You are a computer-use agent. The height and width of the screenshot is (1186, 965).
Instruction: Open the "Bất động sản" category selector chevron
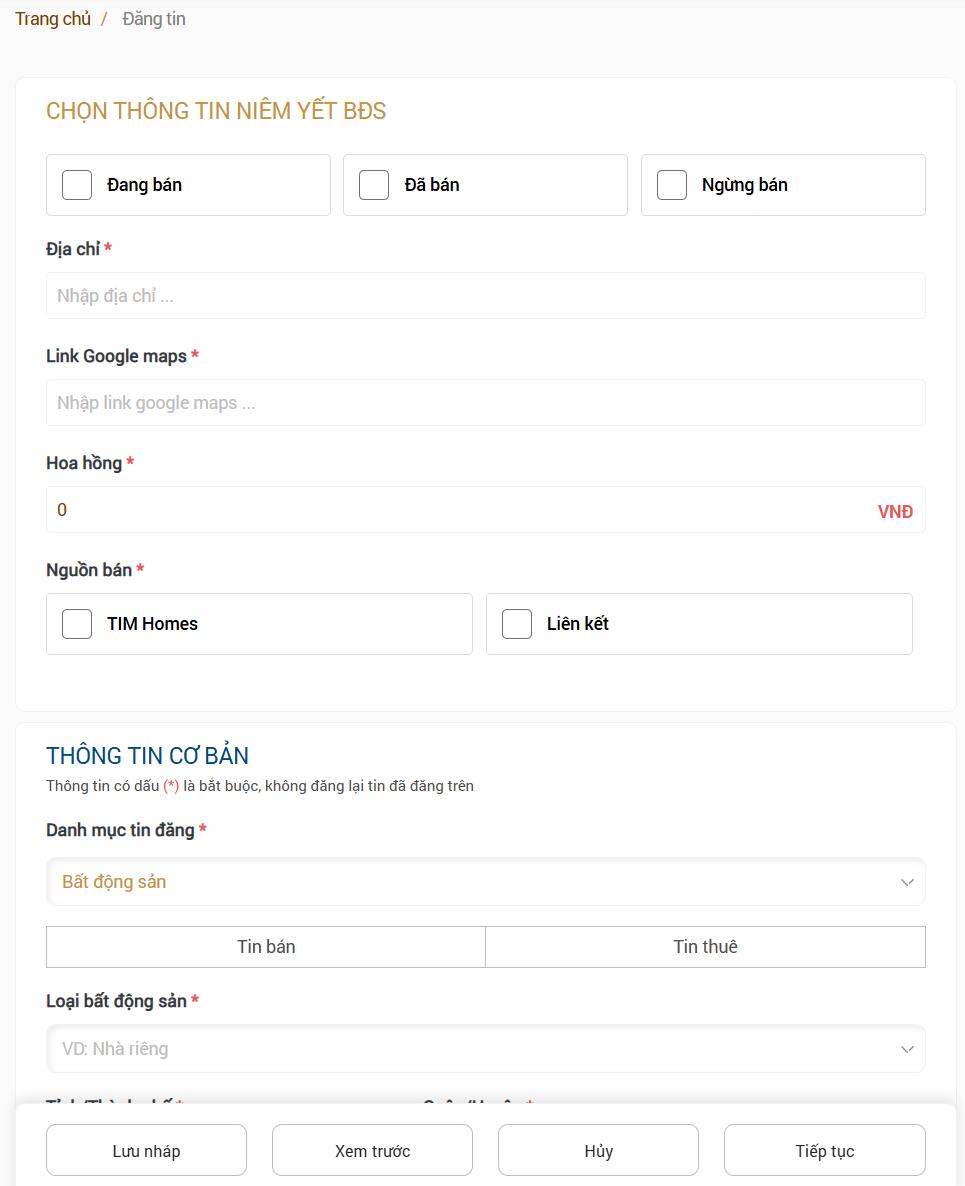(x=907, y=881)
